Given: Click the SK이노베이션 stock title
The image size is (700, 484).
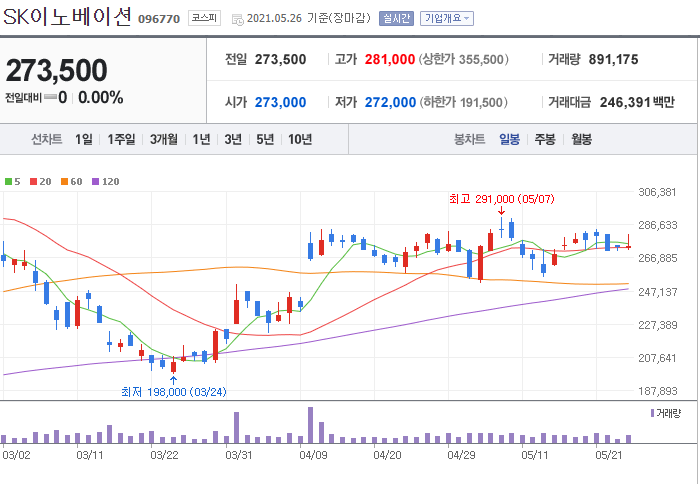Looking at the screenshot, I should click(67, 17).
